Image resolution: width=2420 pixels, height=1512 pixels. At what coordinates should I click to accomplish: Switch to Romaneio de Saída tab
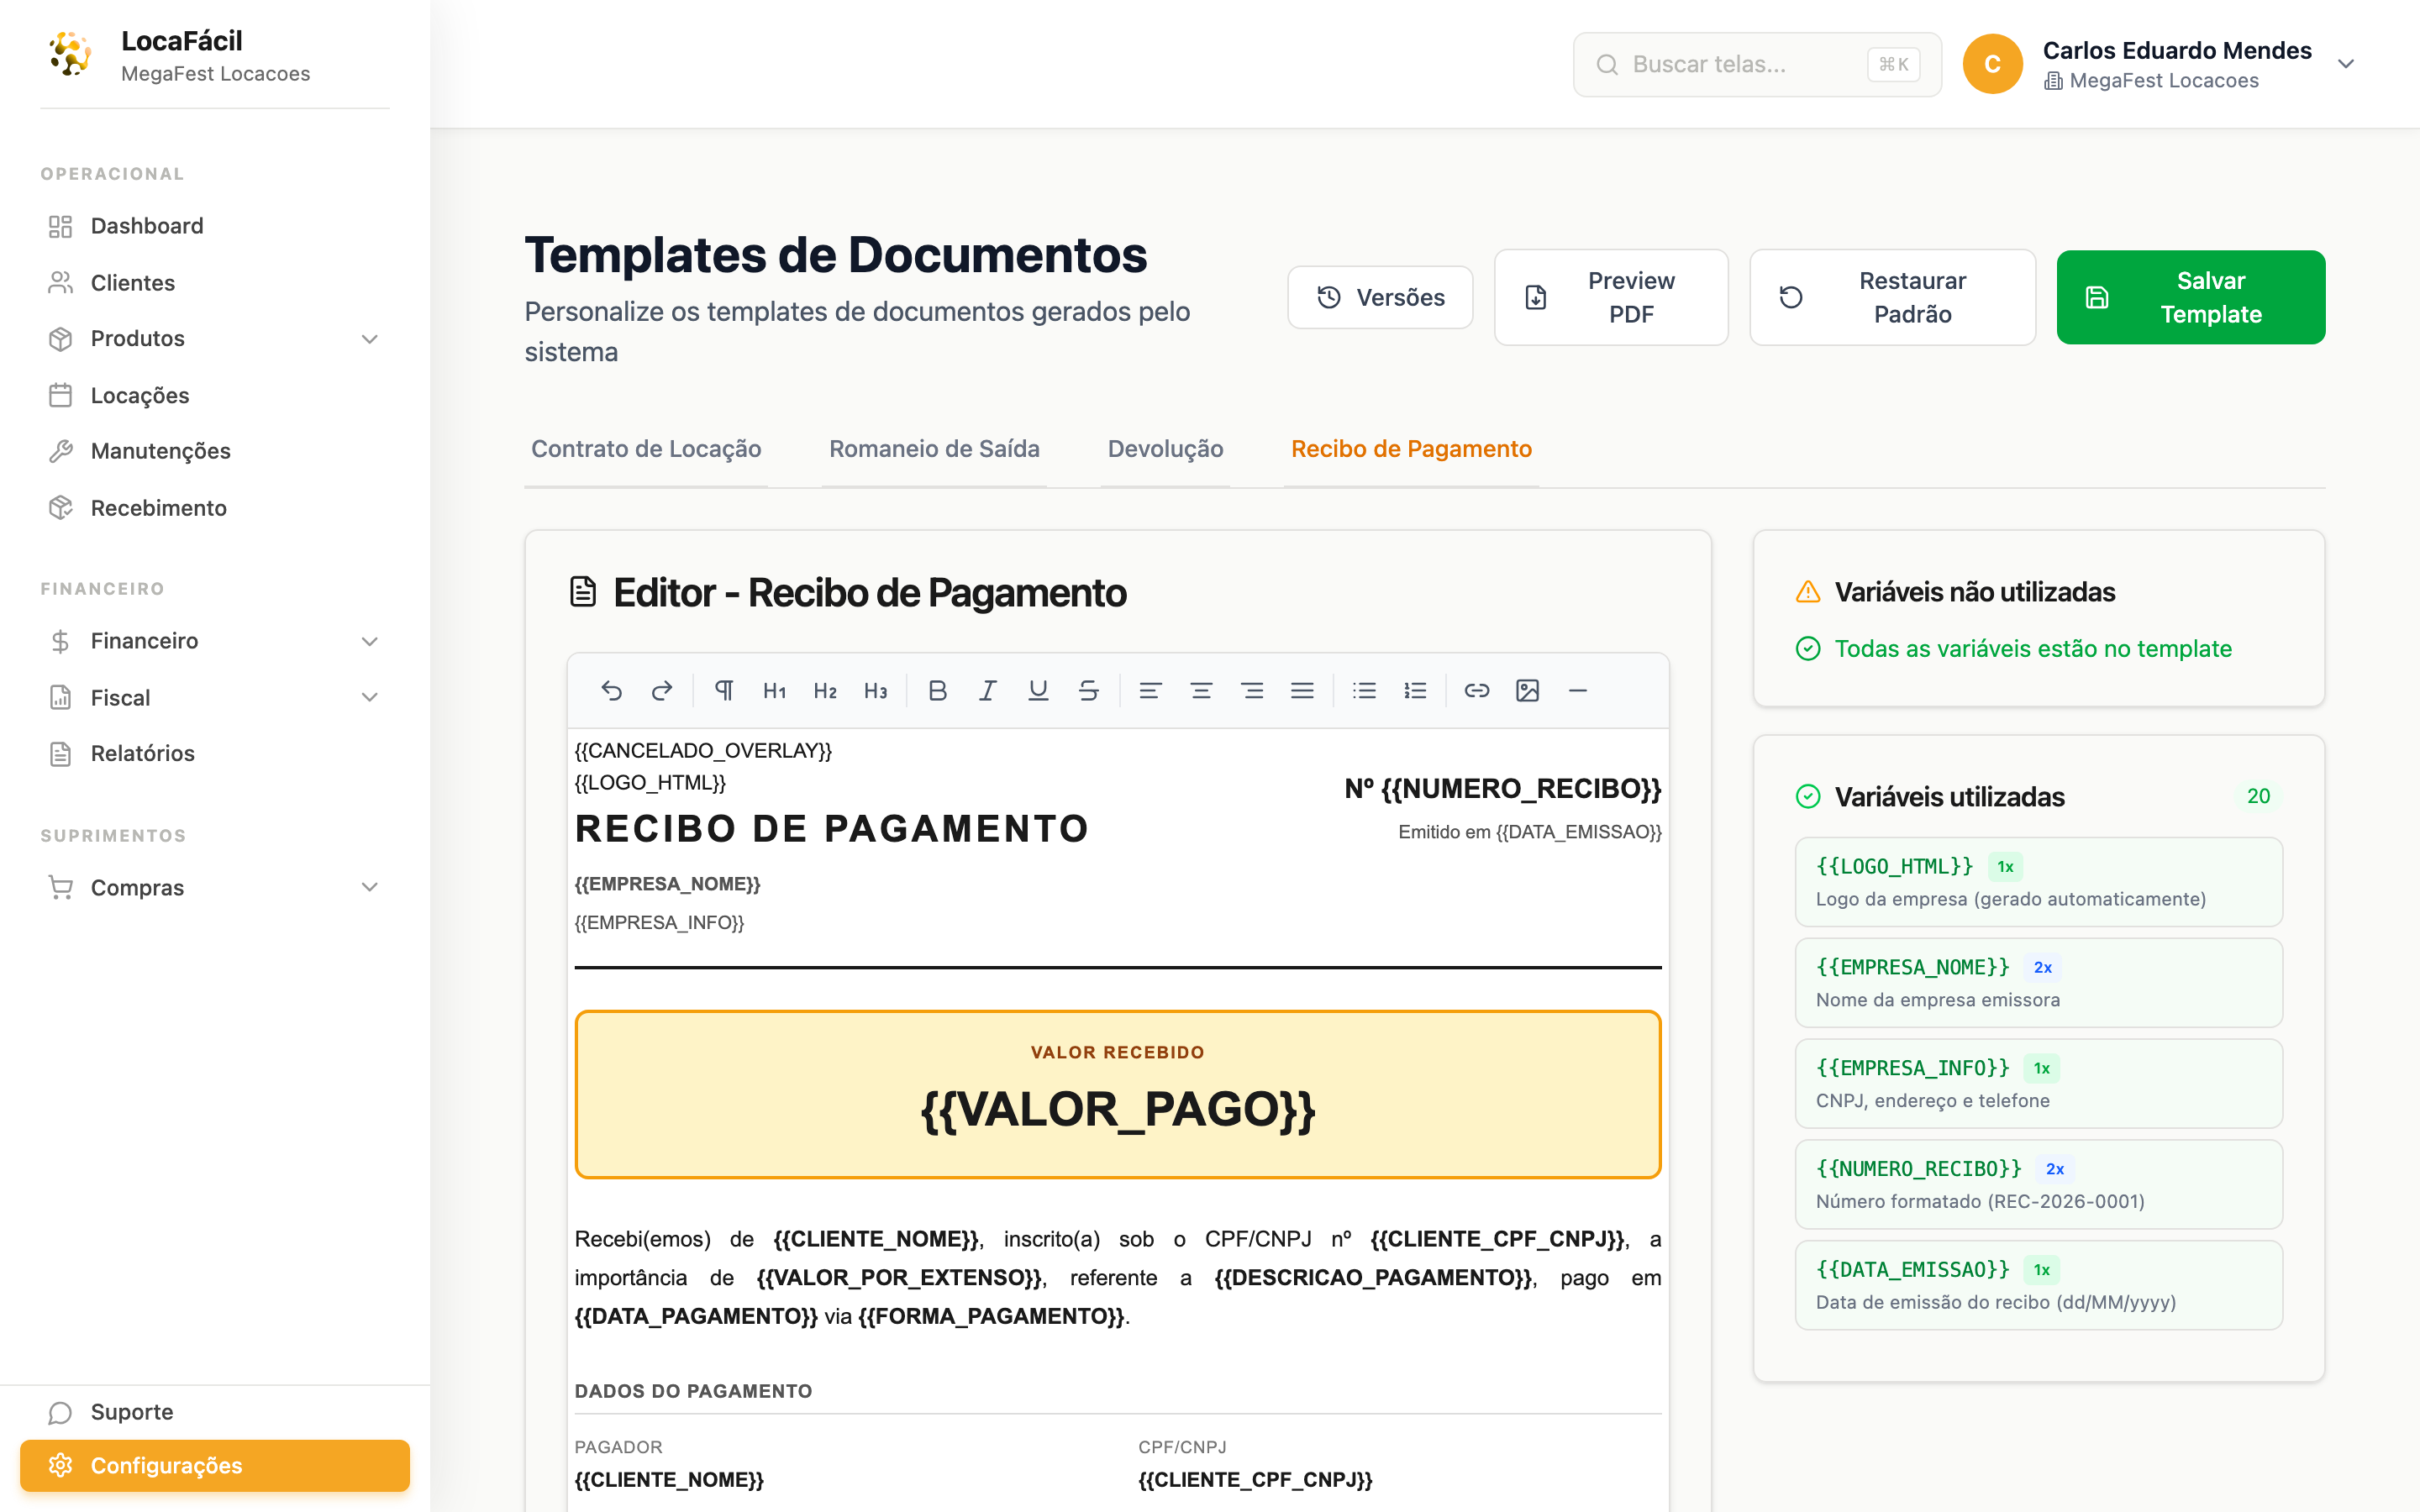click(x=934, y=449)
